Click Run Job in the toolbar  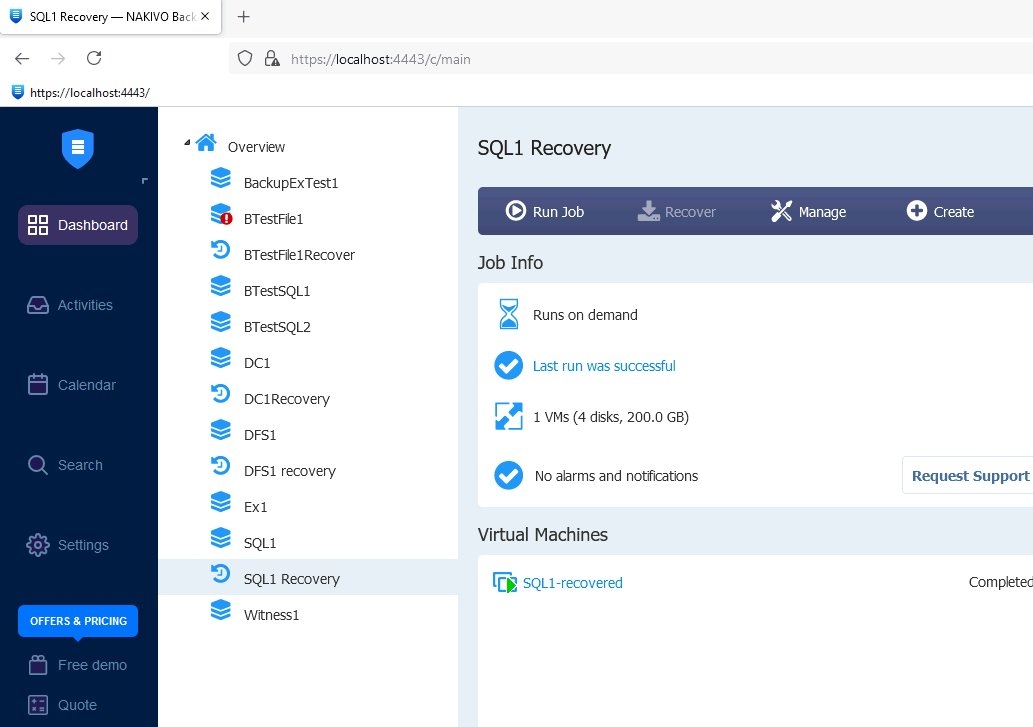(544, 211)
